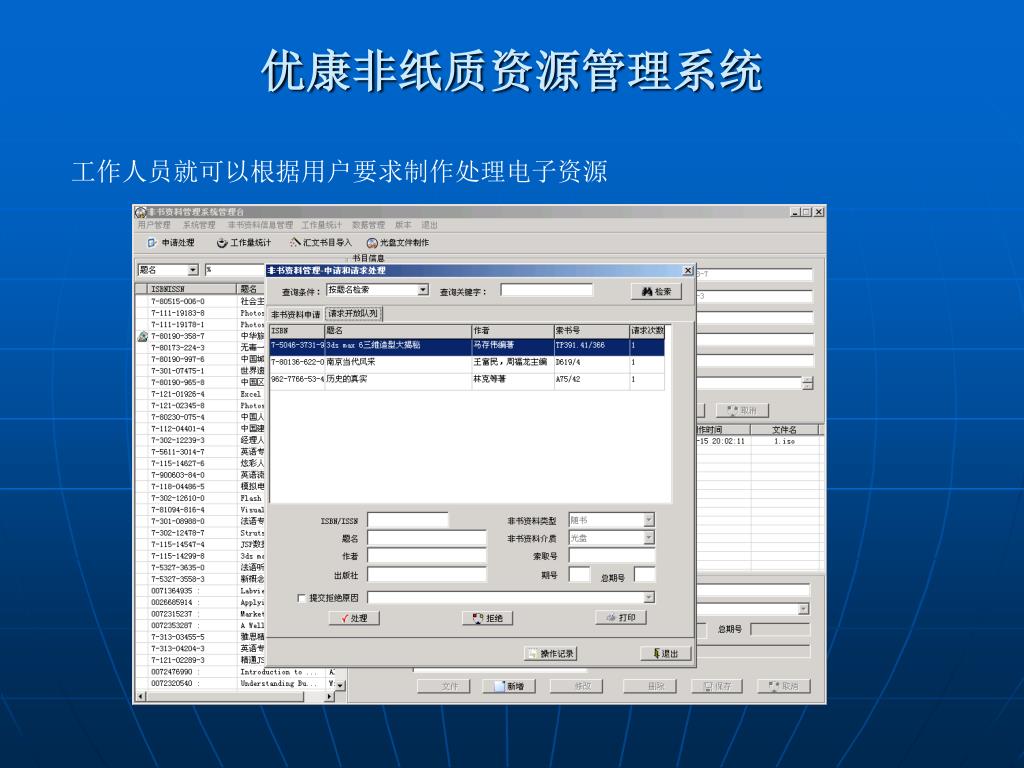The image size is (1024, 768).
Task: Click in dialog 期号 input field
Action: (x=579, y=574)
